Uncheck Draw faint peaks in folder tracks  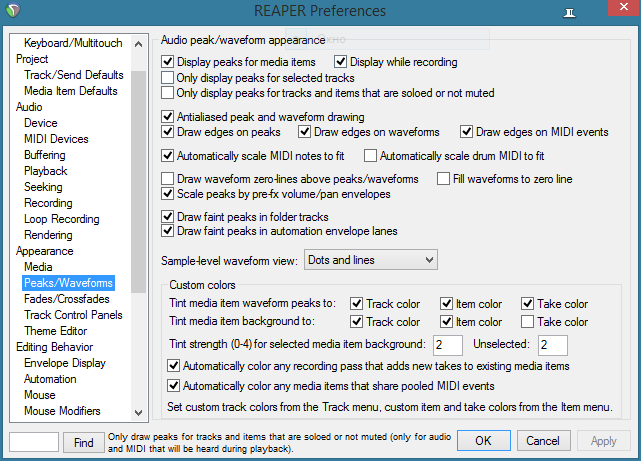pos(168,217)
